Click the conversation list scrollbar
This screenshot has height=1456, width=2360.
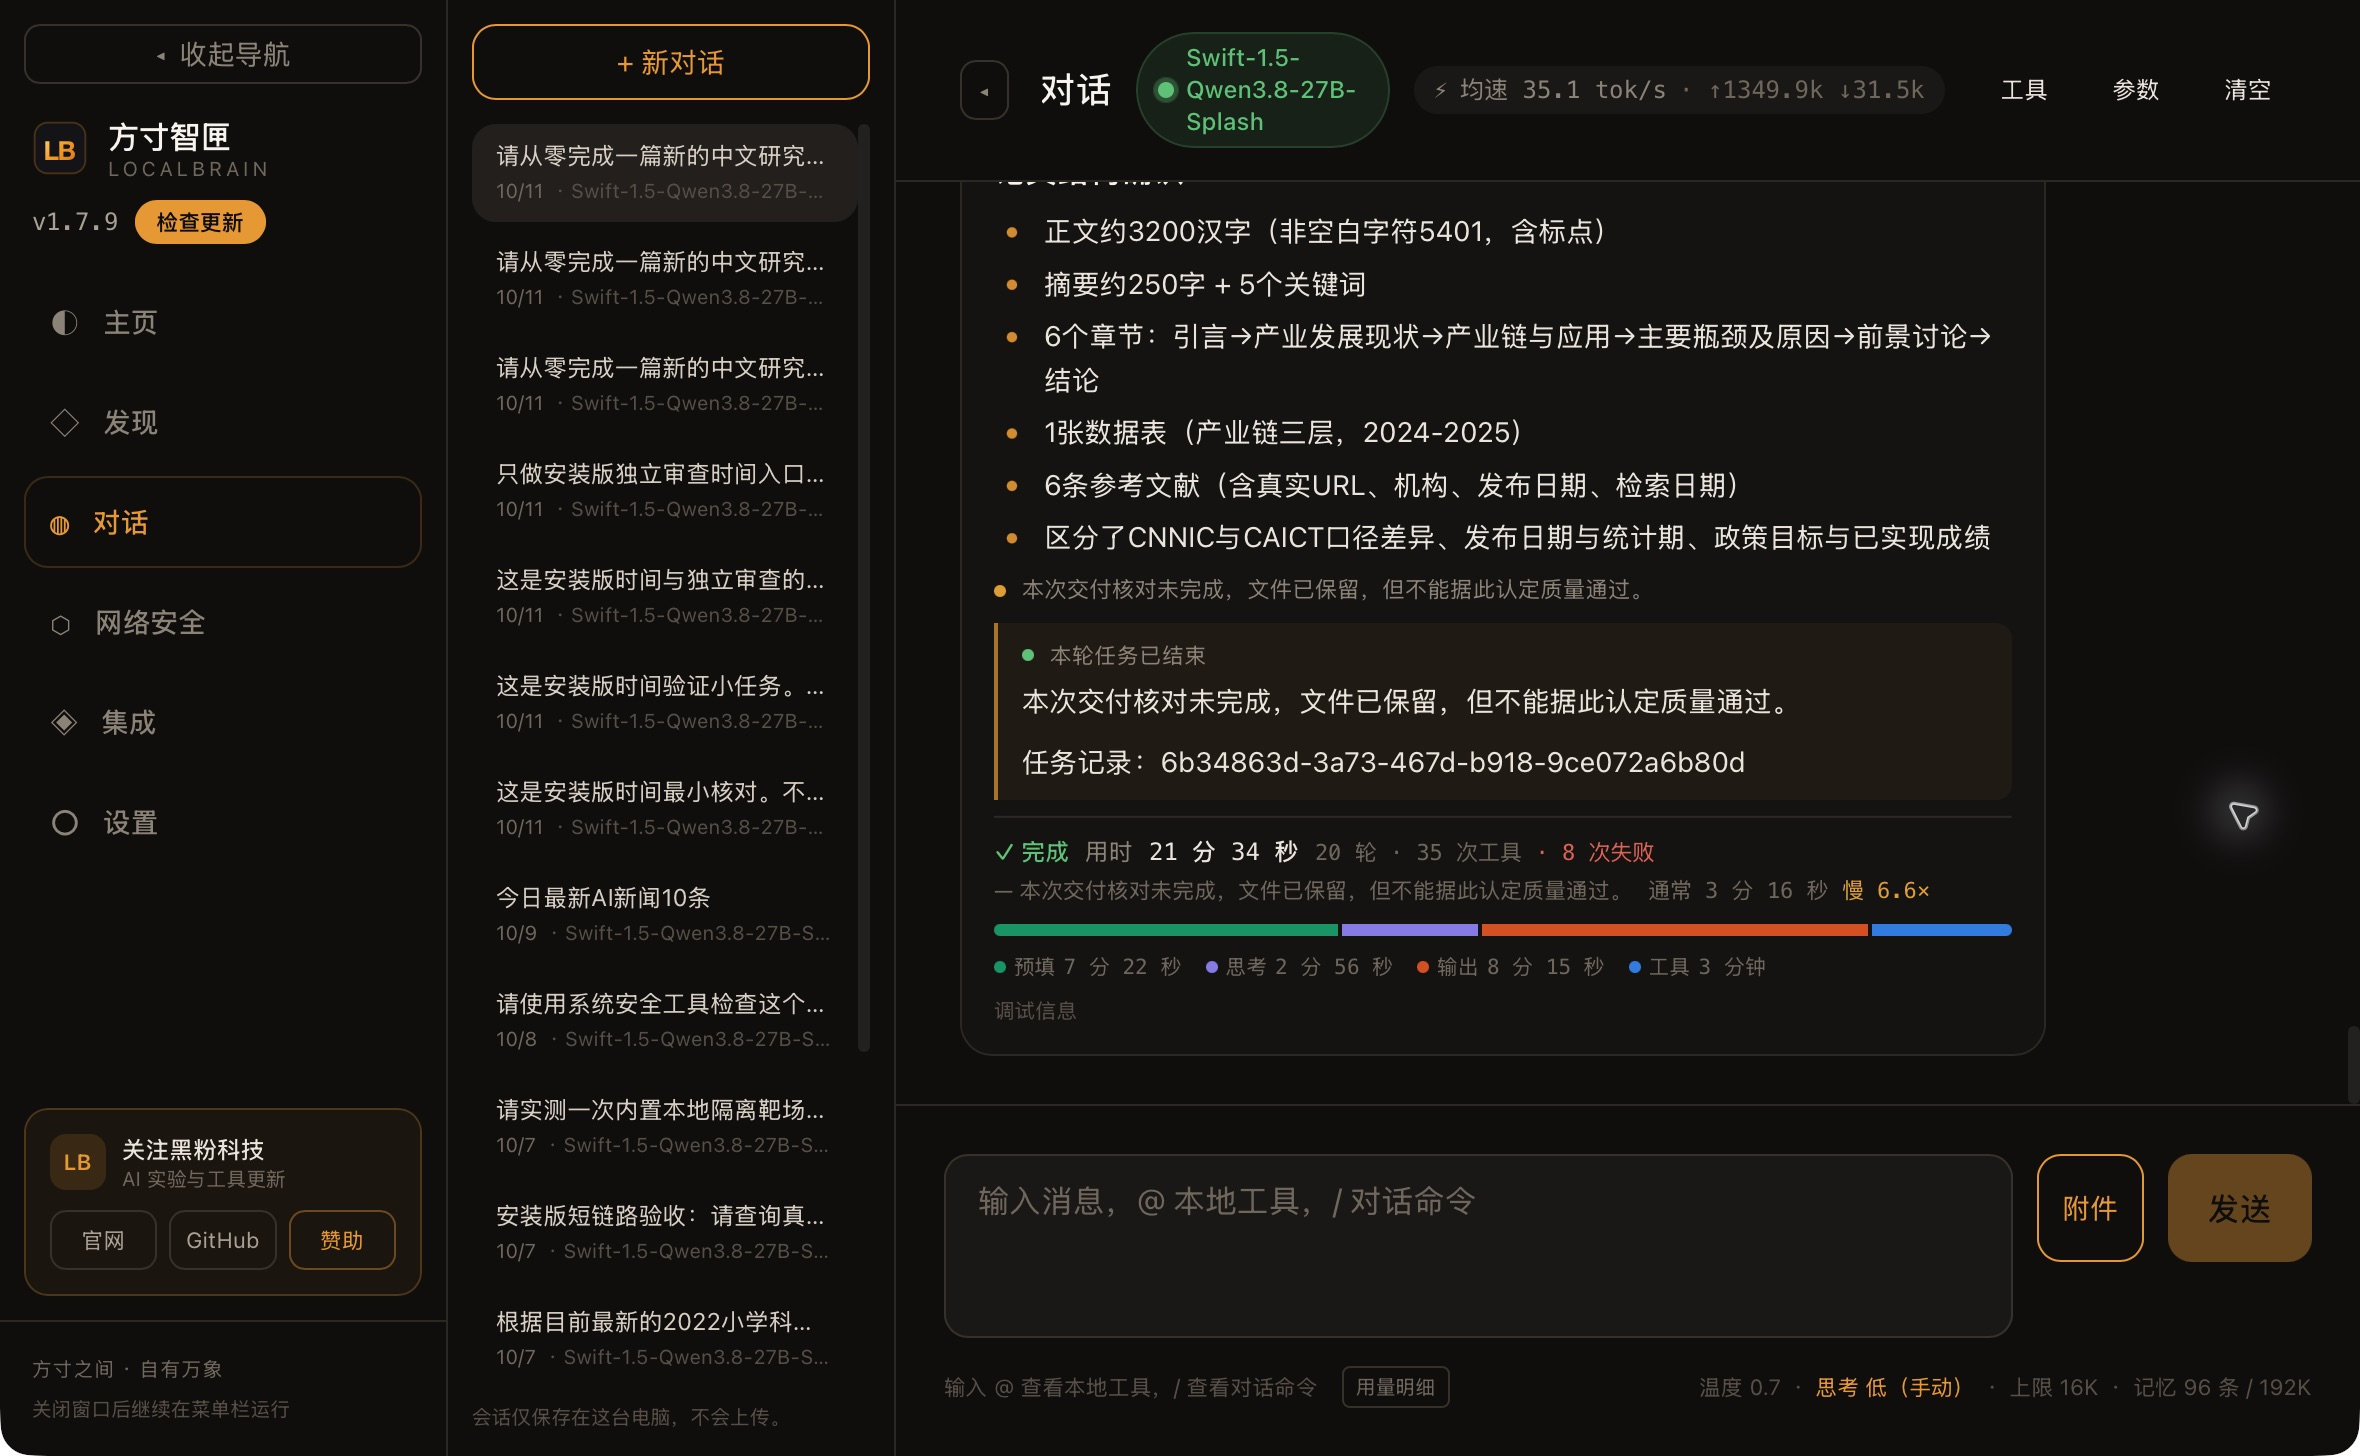pyautogui.click(x=864, y=588)
